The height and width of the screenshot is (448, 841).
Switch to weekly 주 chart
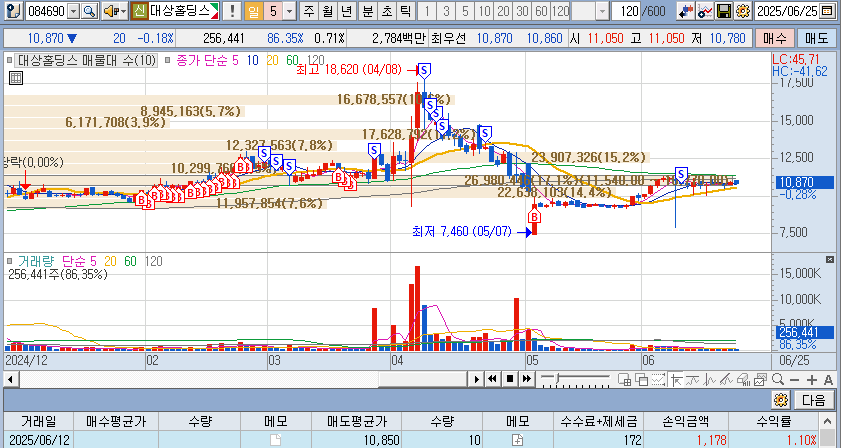pyautogui.click(x=308, y=10)
